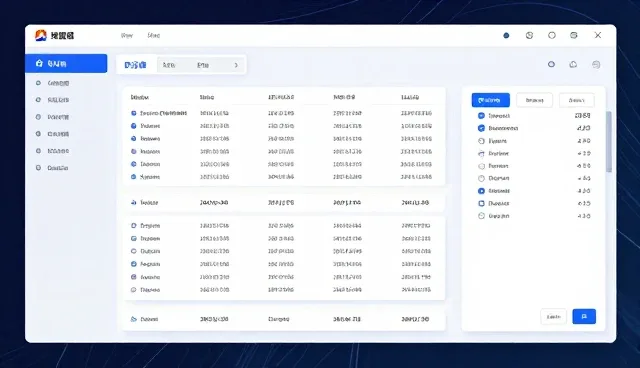Click the orange and blue app logo

[x=40, y=35]
